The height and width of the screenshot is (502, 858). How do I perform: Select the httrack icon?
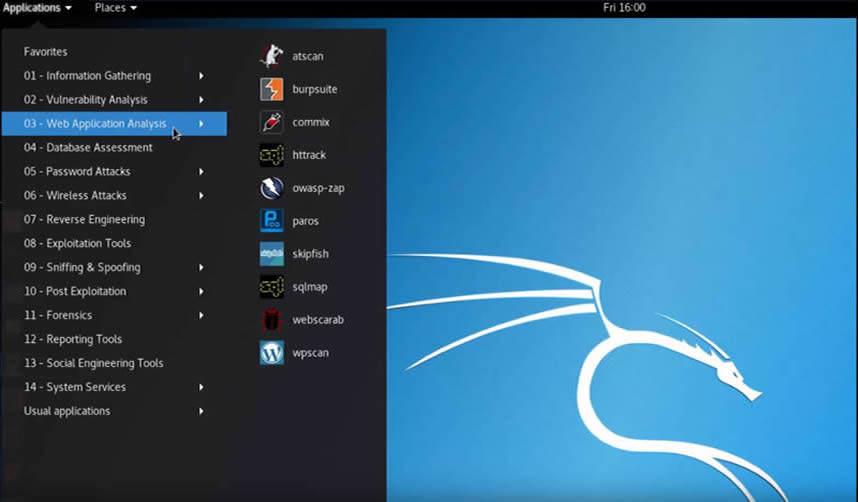click(x=271, y=155)
